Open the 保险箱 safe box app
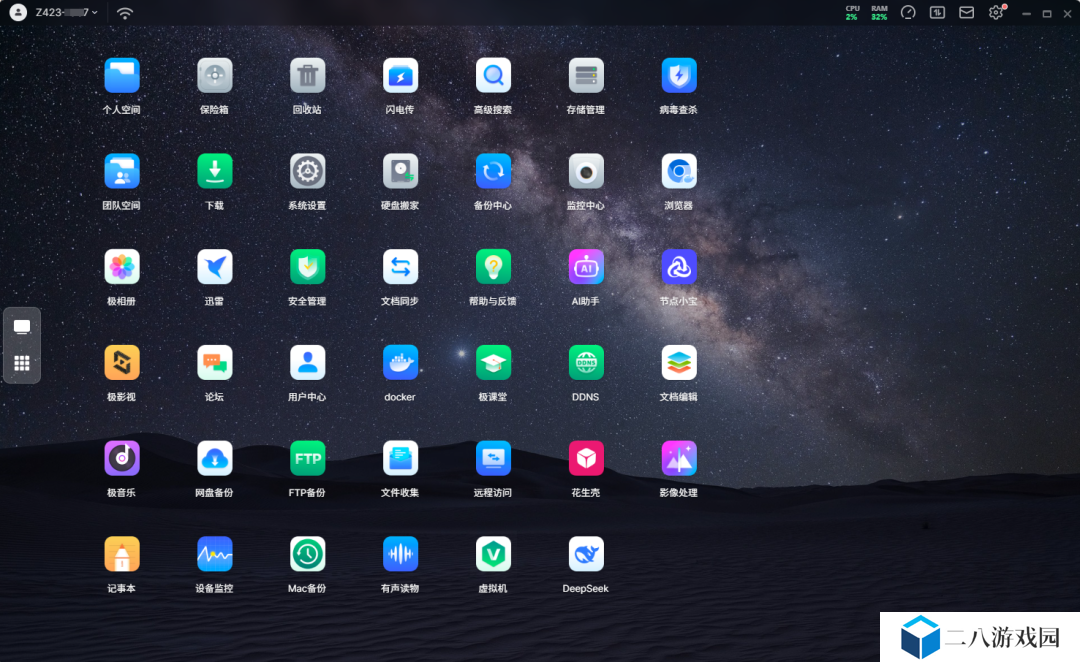 tap(215, 76)
